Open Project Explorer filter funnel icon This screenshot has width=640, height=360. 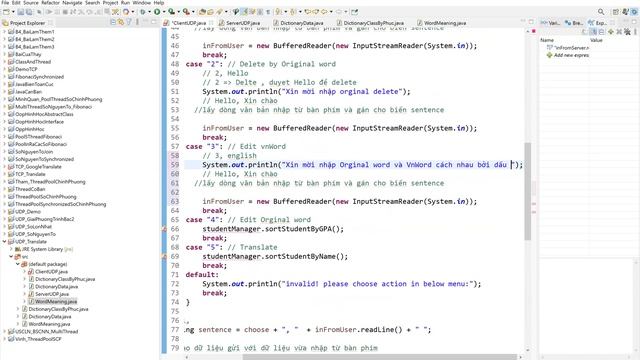click(x=129, y=22)
